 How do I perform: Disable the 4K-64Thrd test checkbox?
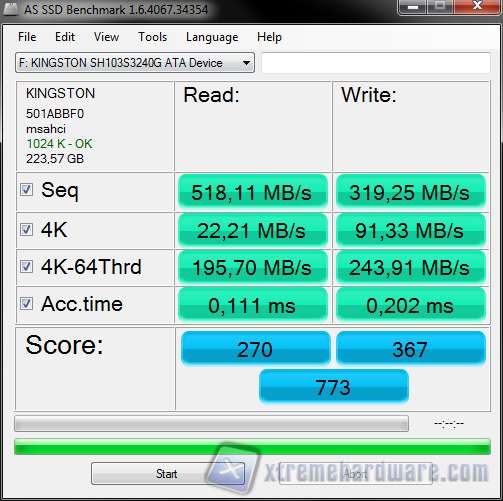click(26, 267)
